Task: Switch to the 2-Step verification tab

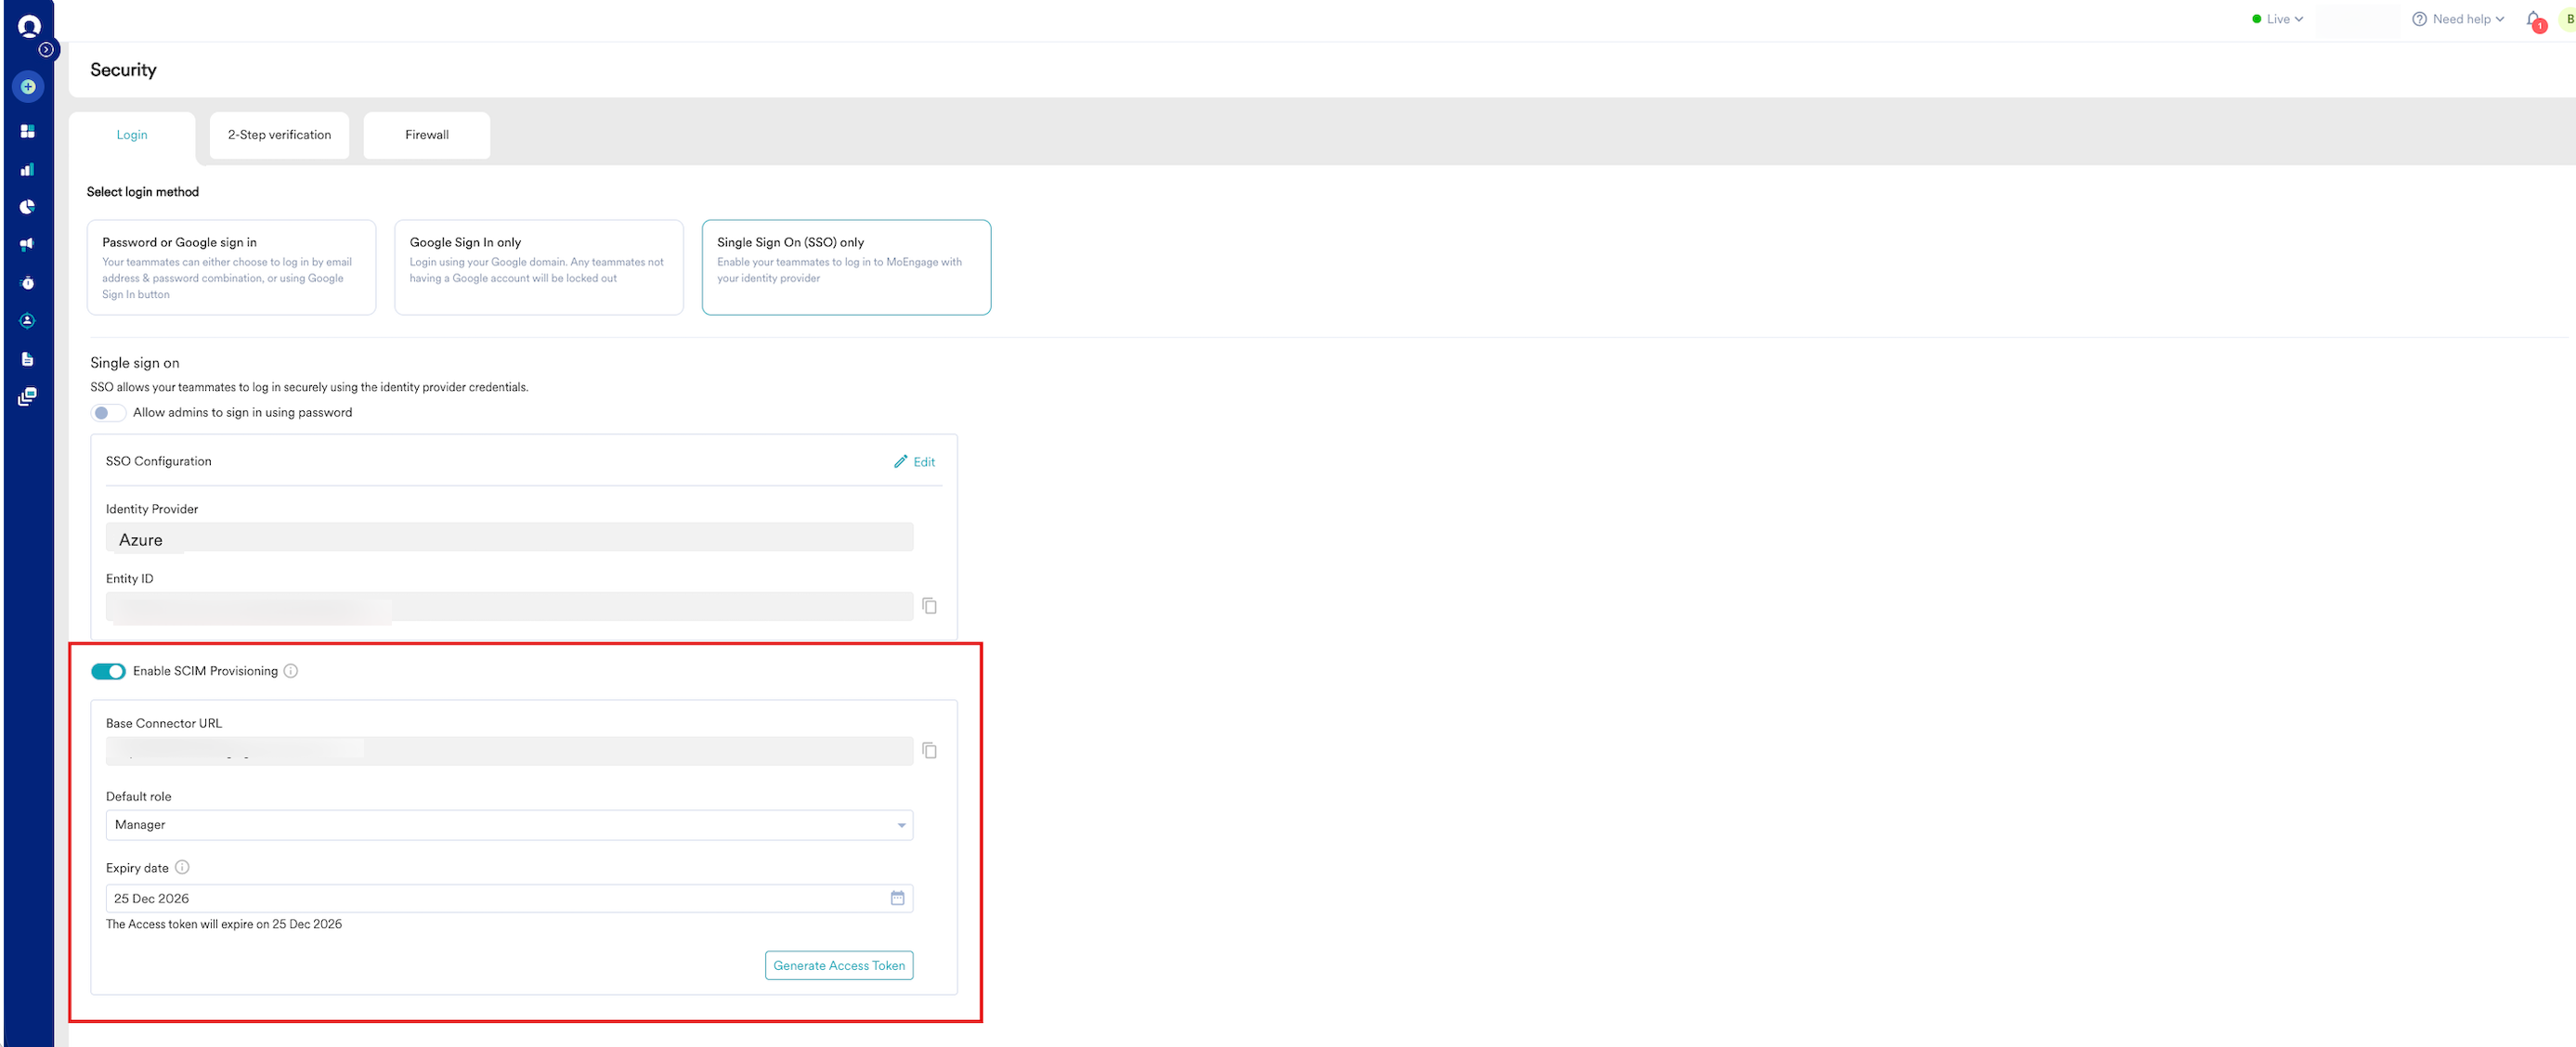Action: click(279, 135)
